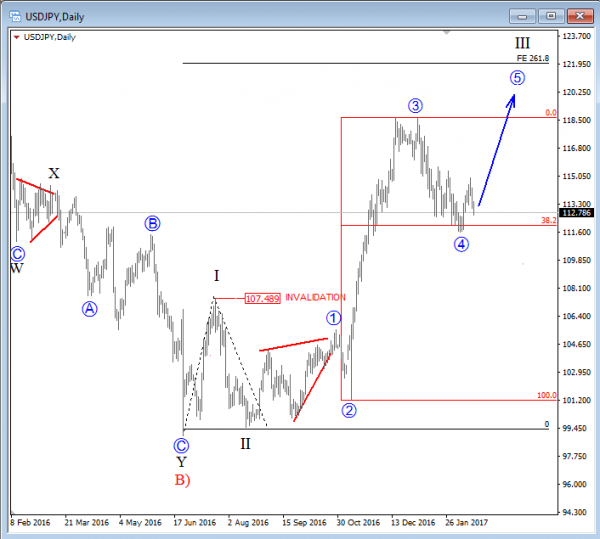Select the blue circled 4 wave label
The image size is (600, 539).
click(x=461, y=244)
